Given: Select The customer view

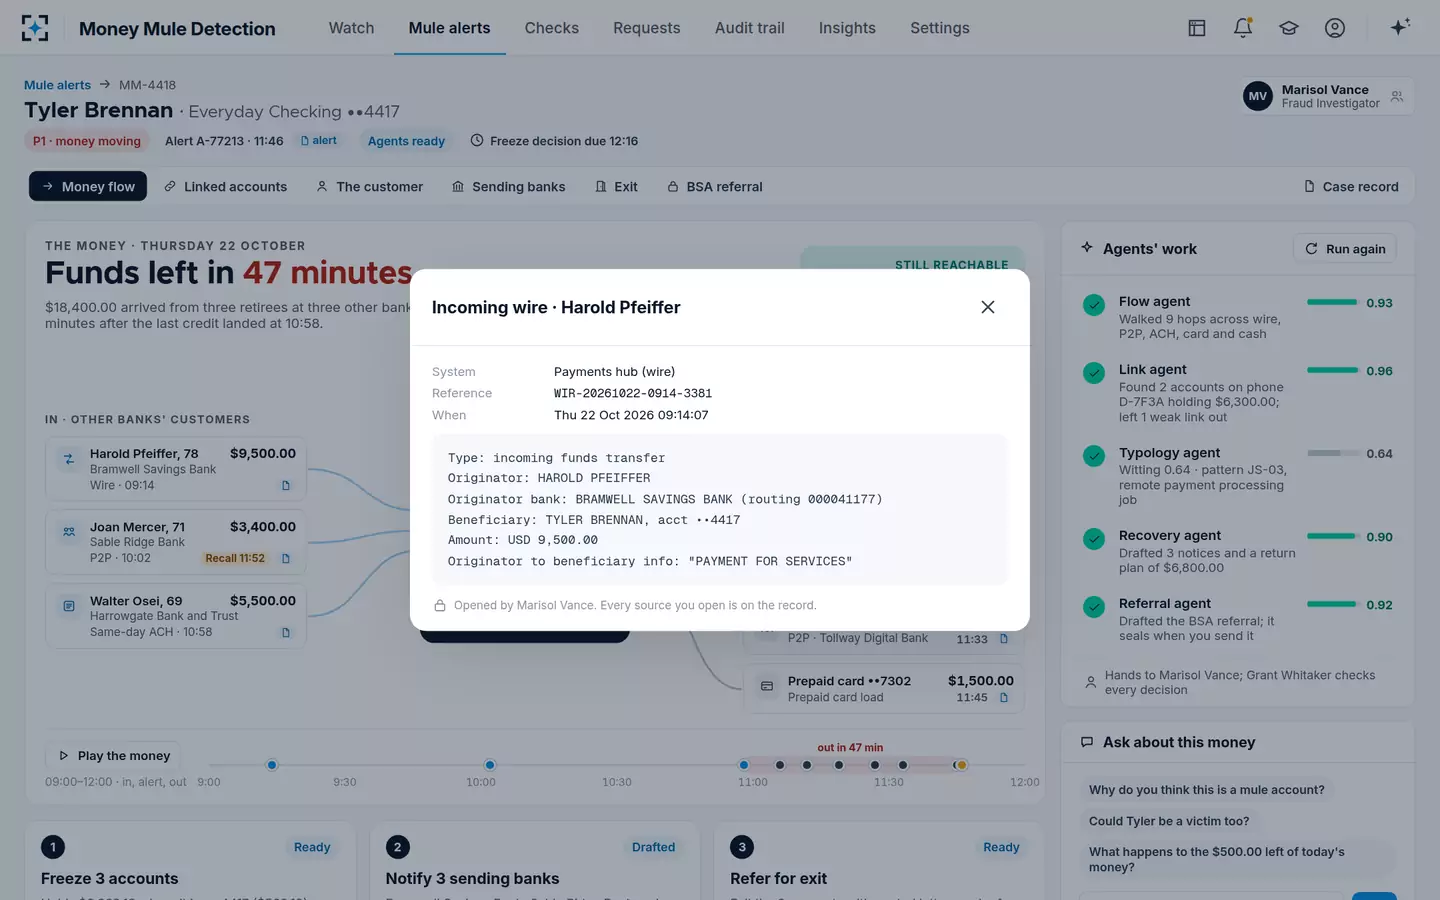Looking at the screenshot, I should click(370, 186).
